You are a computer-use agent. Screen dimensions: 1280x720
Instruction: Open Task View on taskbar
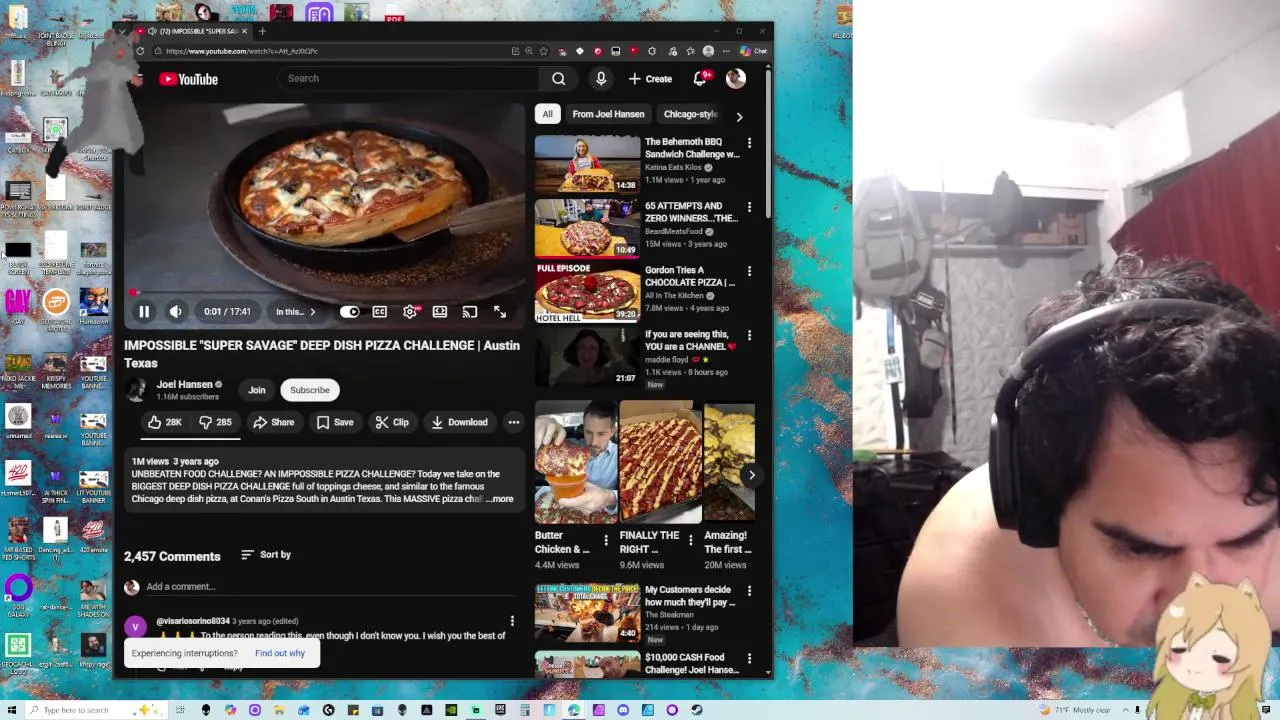[x=181, y=710]
